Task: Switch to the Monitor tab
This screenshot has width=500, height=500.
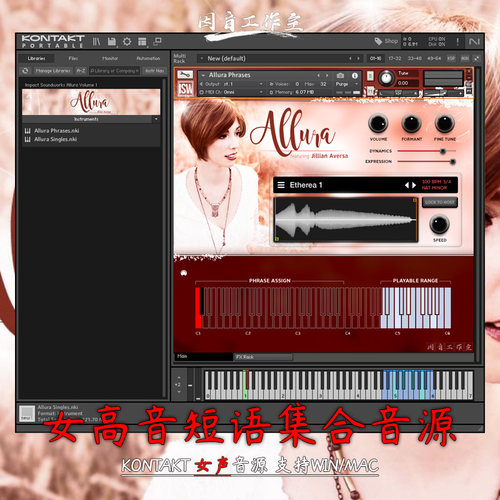Action: pyautogui.click(x=110, y=58)
